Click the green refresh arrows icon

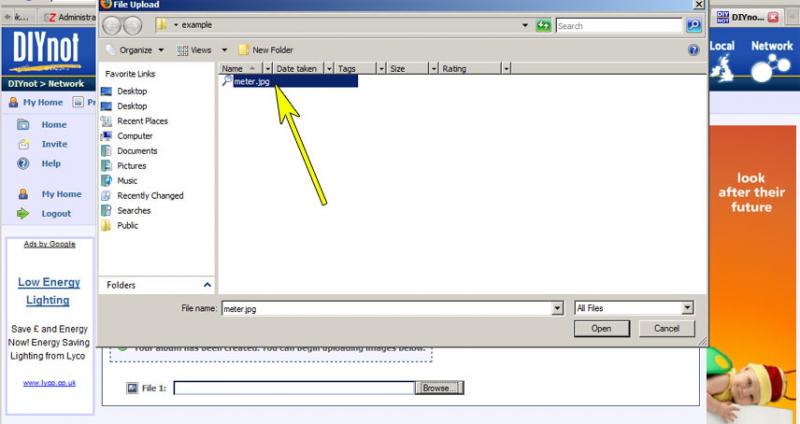pyautogui.click(x=543, y=26)
